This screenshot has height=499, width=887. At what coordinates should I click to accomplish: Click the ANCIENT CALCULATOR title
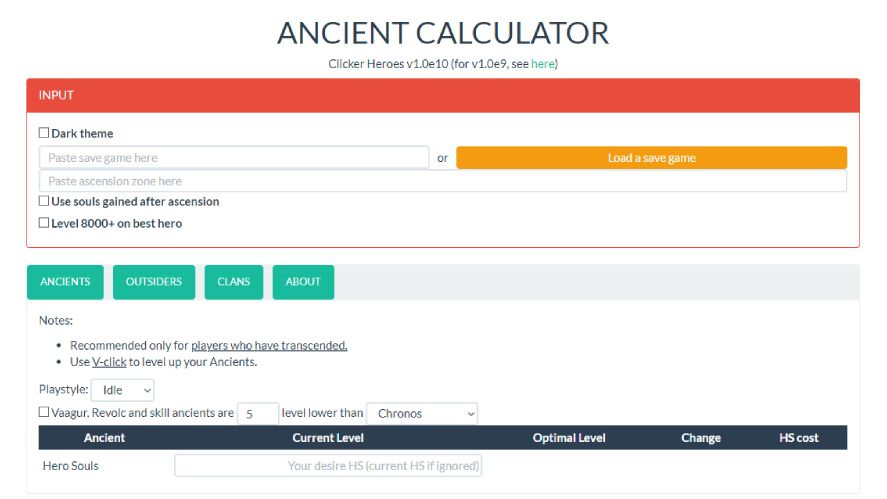click(x=443, y=33)
